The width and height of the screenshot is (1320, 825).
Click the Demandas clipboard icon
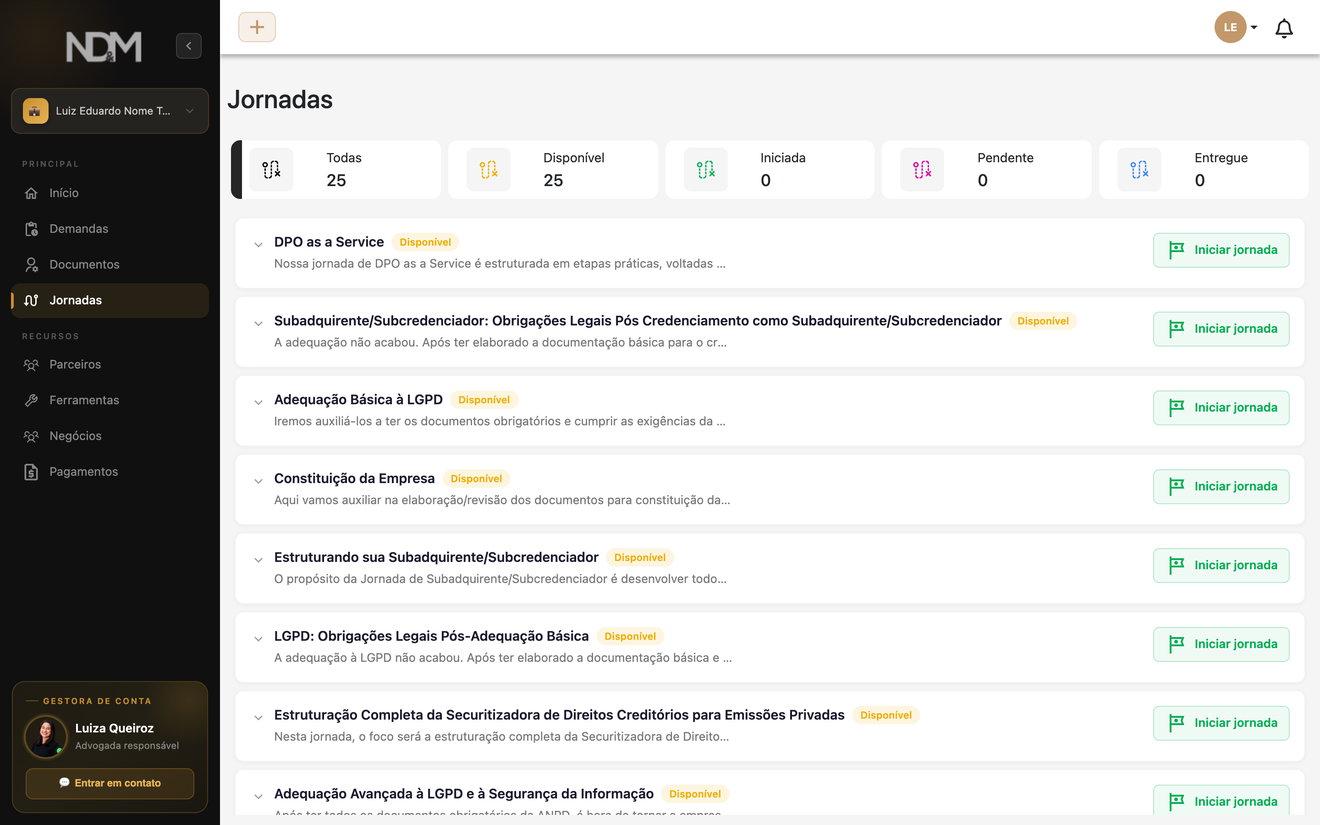31,229
